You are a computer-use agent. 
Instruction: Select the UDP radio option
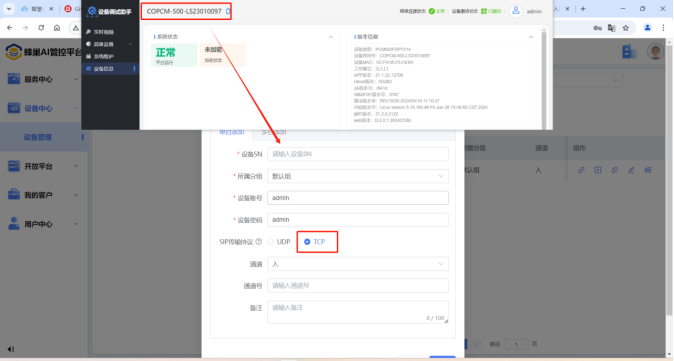click(270, 242)
